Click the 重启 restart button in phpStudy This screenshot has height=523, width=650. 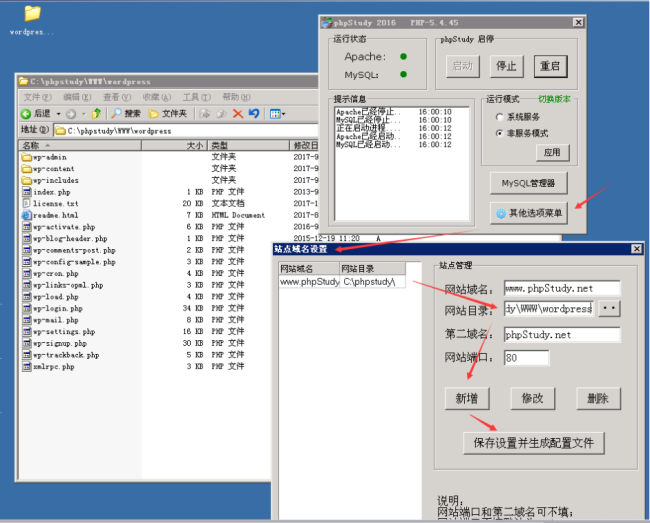[x=550, y=66]
